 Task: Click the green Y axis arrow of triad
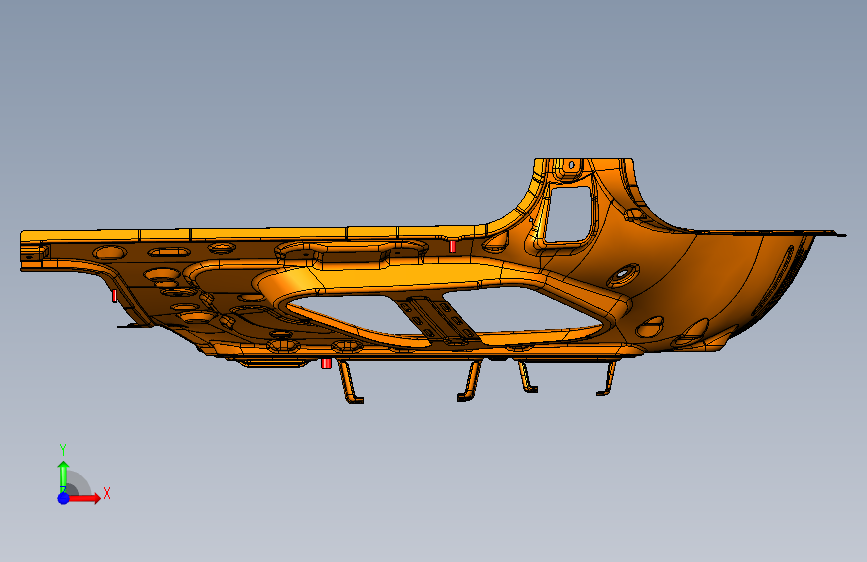point(64,477)
